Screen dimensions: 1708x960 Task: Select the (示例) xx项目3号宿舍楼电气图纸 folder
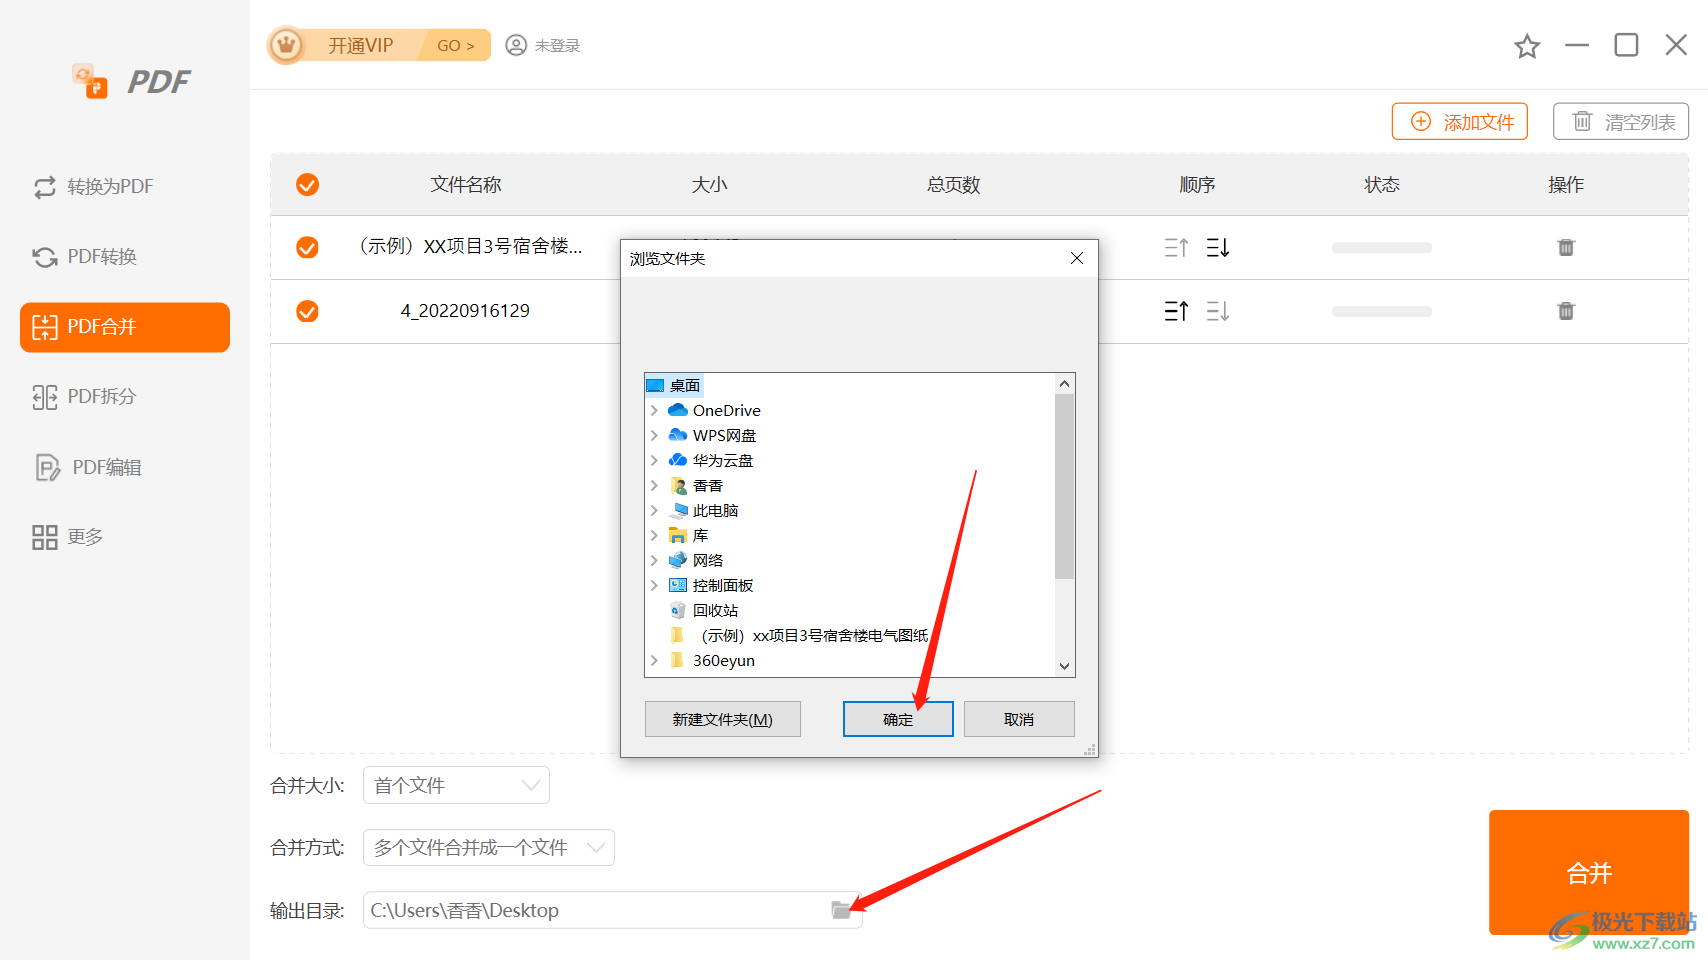[x=815, y=635]
